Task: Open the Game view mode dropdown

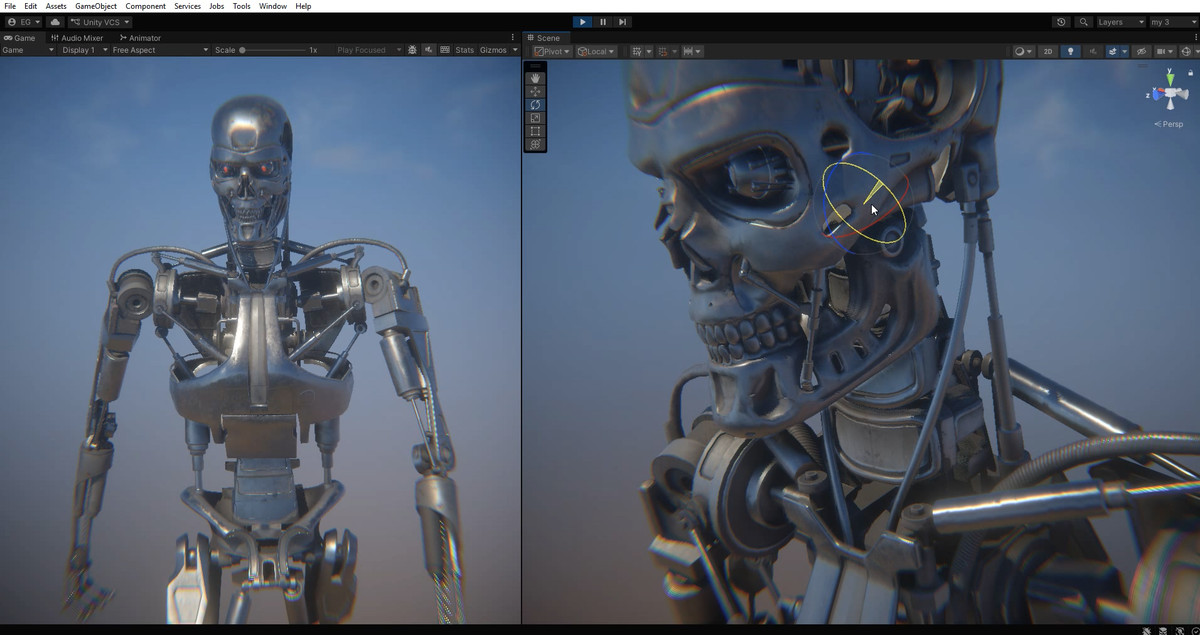Action: [x=28, y=50]
